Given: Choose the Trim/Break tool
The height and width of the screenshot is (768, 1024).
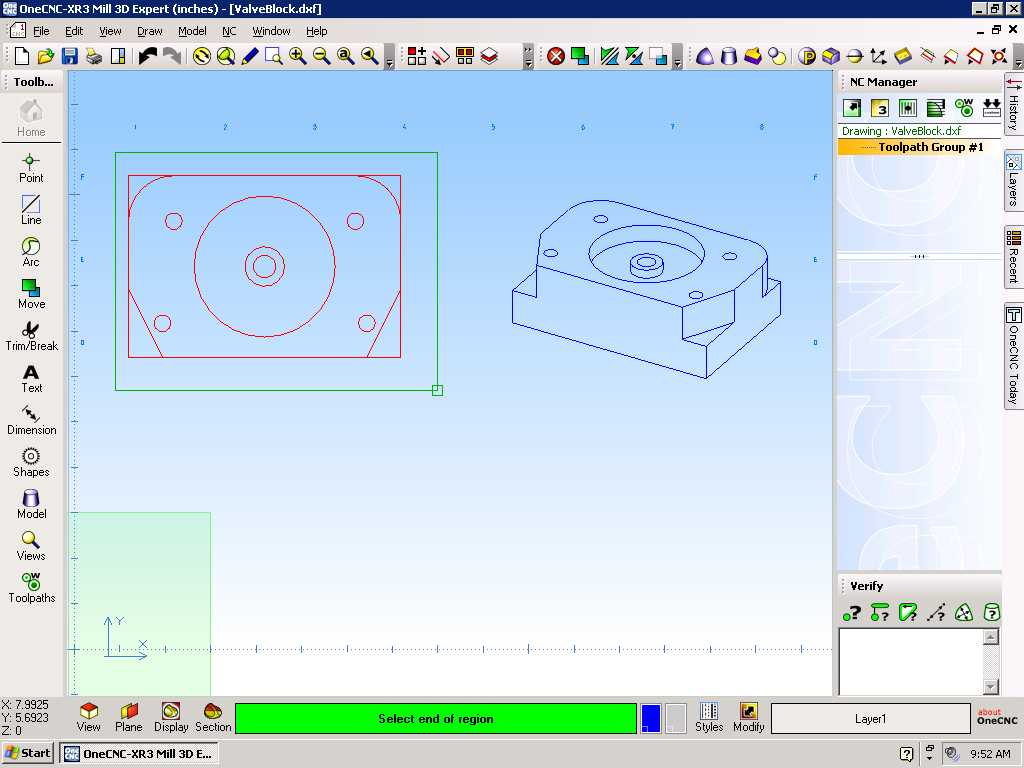Looking at the screenshot, I should click(x=31, y=336).
